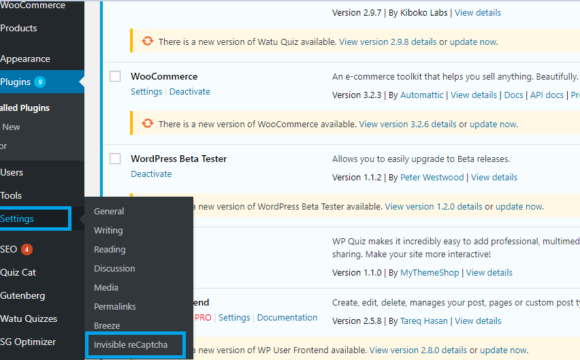Tick the WordPress Beta Tester checkbox

(115, 159)
